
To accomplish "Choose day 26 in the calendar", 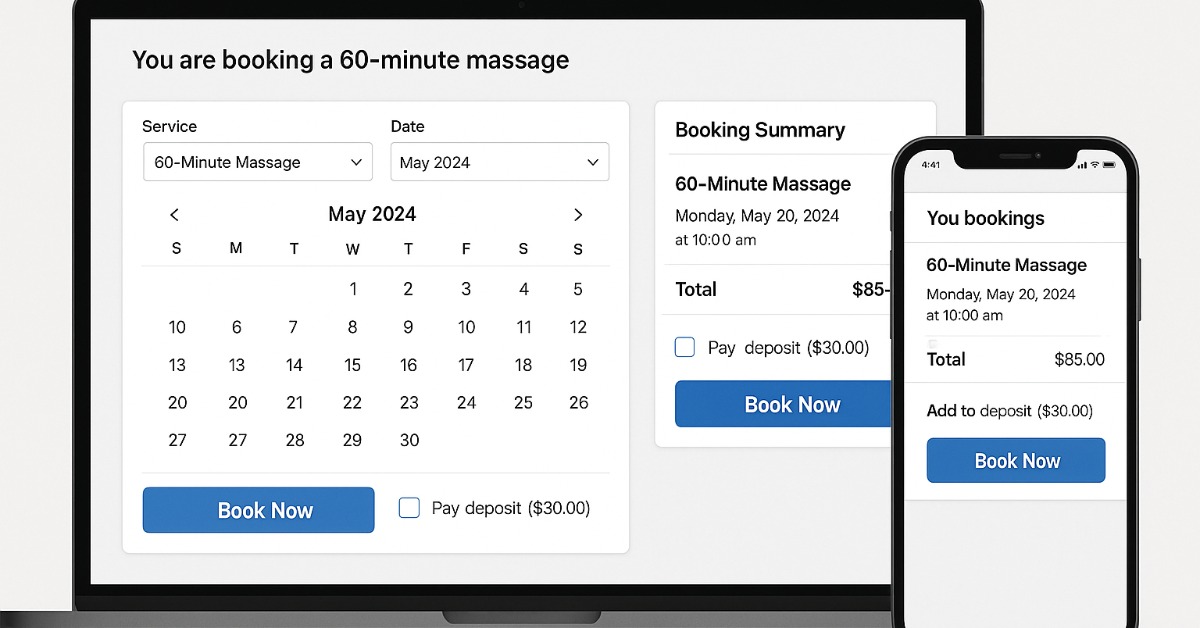I will [x=578, y=403].
